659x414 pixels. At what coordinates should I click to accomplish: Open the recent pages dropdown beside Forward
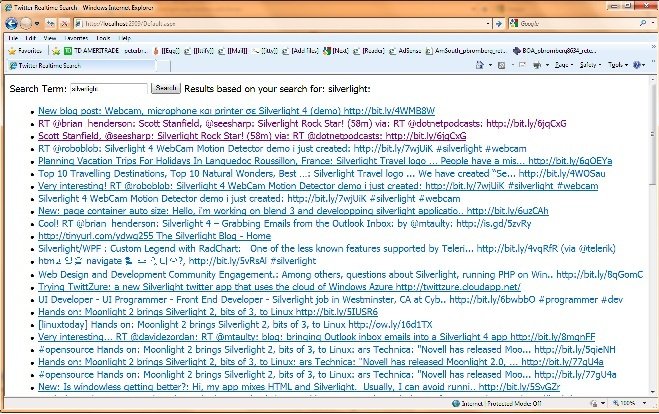tap(37, 24)
